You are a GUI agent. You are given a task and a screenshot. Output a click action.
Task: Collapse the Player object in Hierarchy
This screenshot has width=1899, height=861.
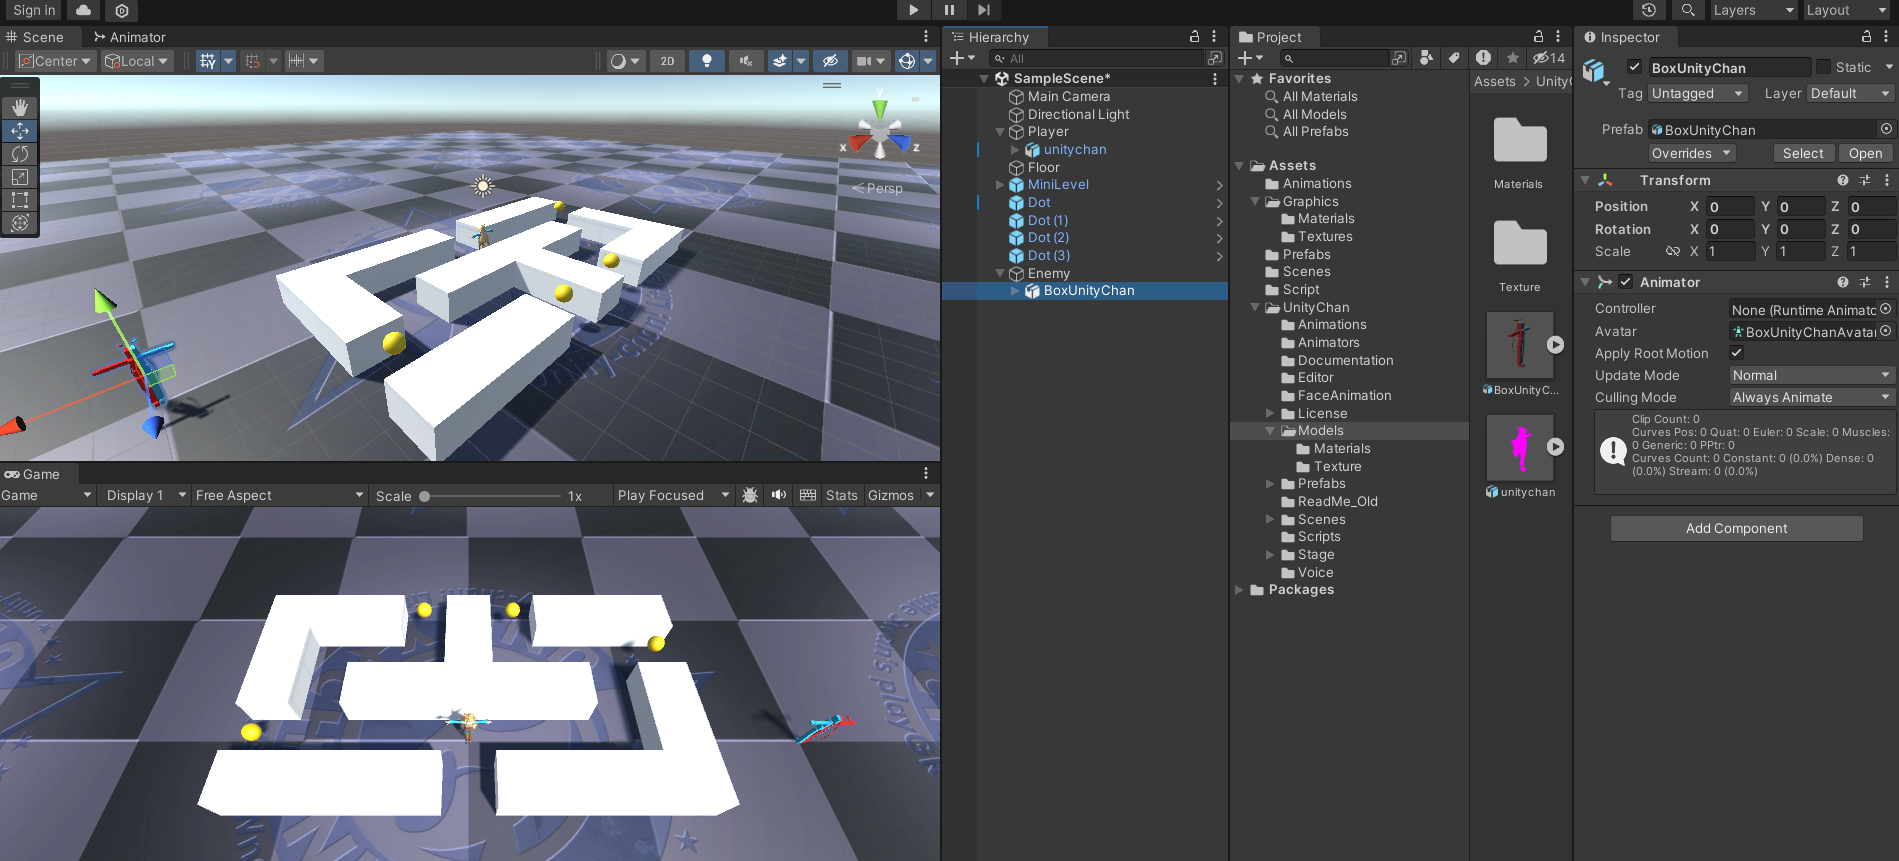pyautogui.click(x=1000, y=132)
